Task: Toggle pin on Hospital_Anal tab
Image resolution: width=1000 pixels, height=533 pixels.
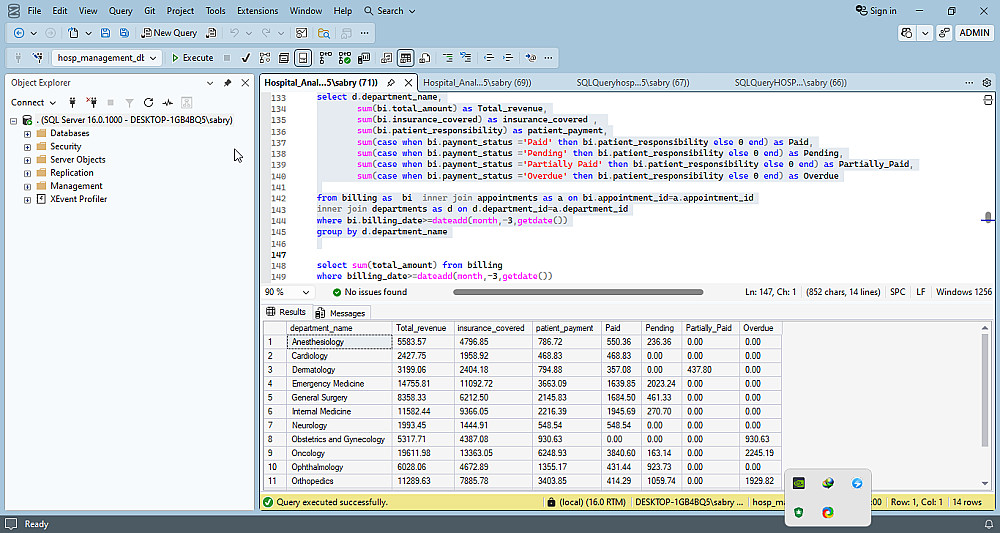Action: click(391, 82)
